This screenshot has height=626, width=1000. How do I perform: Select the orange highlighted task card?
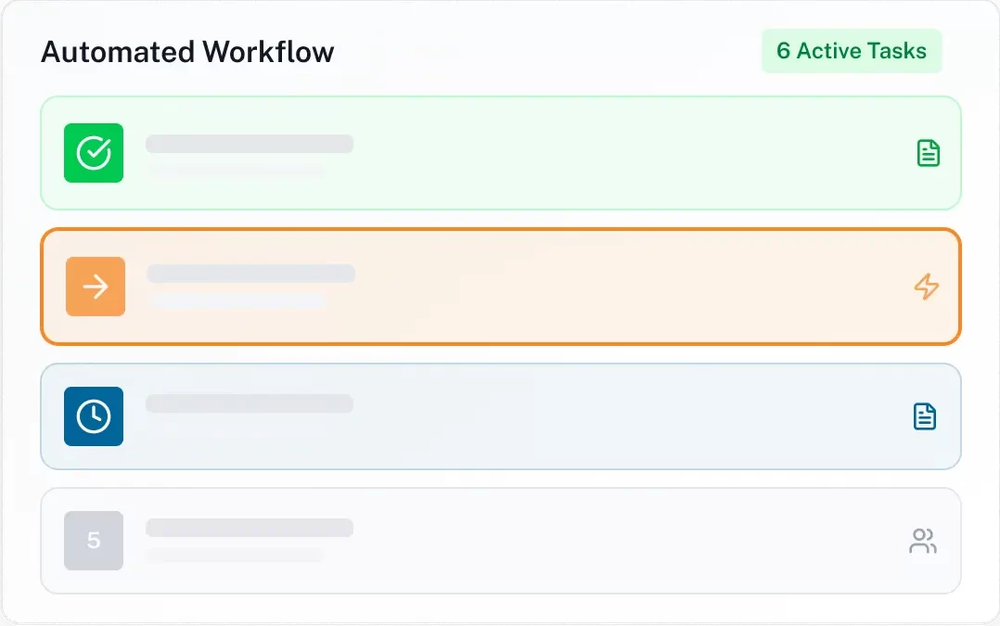(x=600, y=287)
